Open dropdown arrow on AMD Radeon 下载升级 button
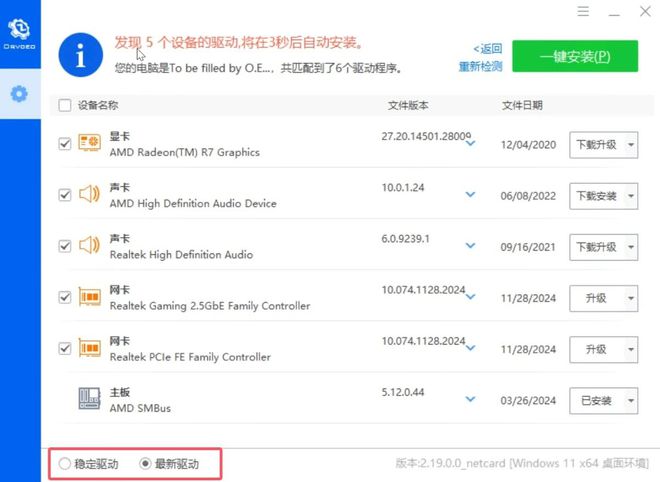This screenshot has height=482, width=660. pos(631,145)
